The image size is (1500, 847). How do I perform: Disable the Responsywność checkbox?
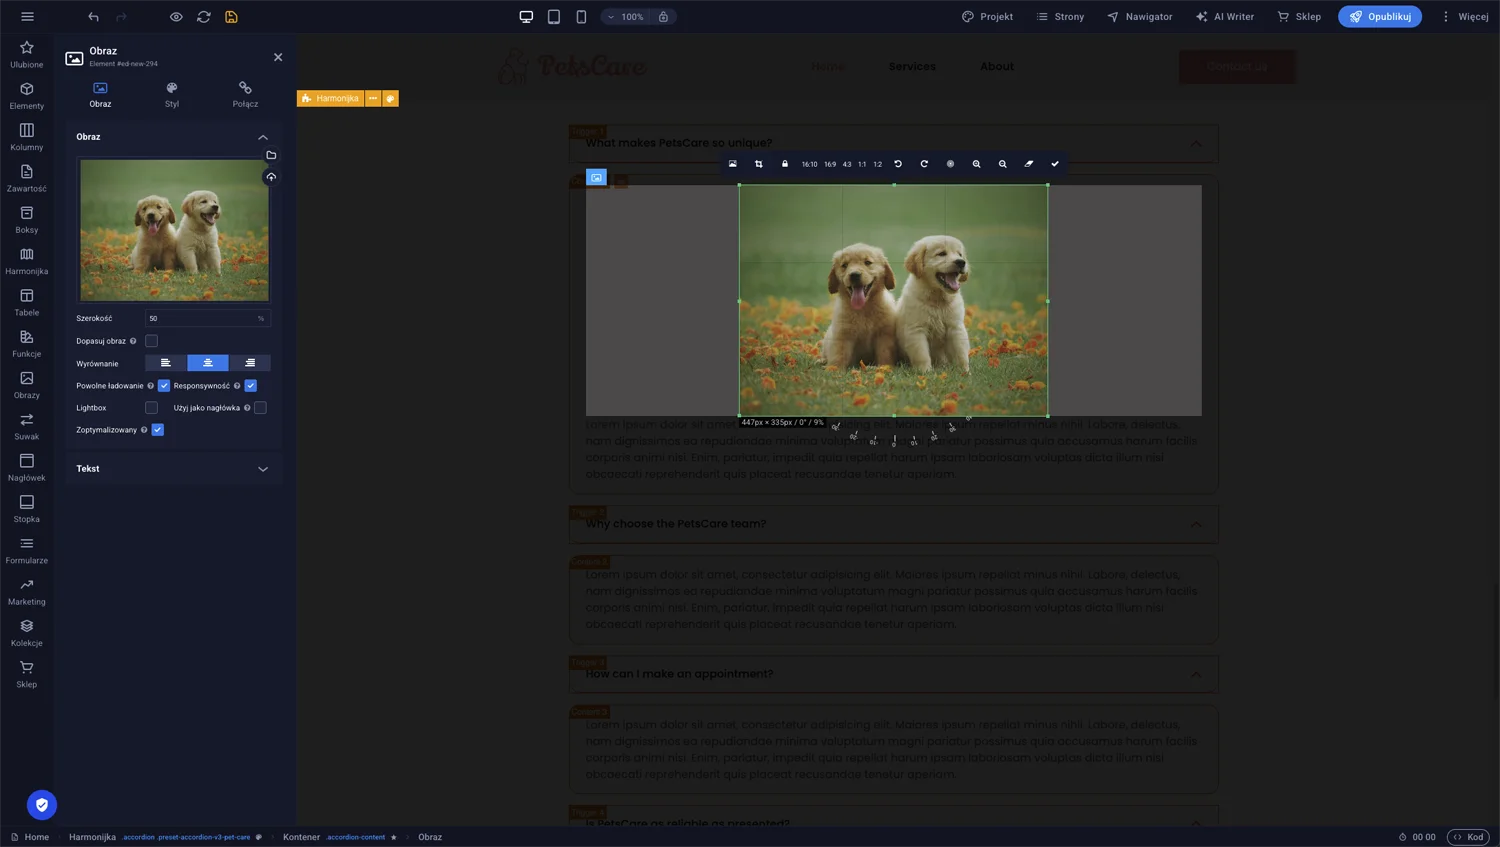click(x=251, y=385)
